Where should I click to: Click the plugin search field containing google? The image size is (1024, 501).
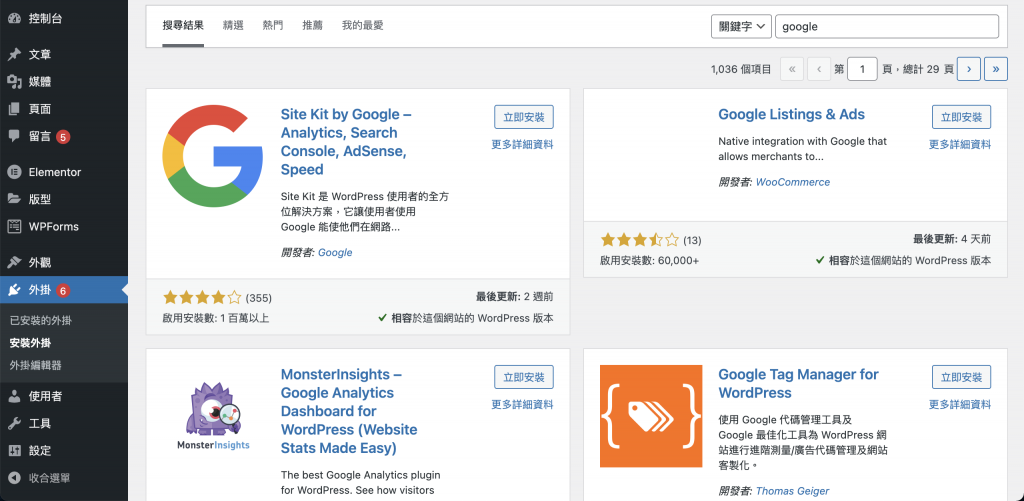887,27
